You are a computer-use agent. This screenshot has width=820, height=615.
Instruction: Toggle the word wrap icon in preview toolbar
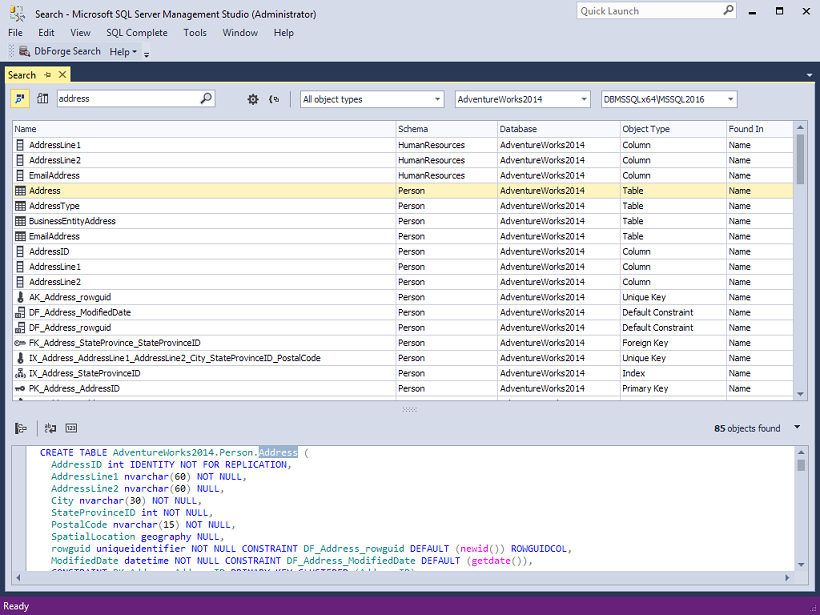(x=51, y=428)
